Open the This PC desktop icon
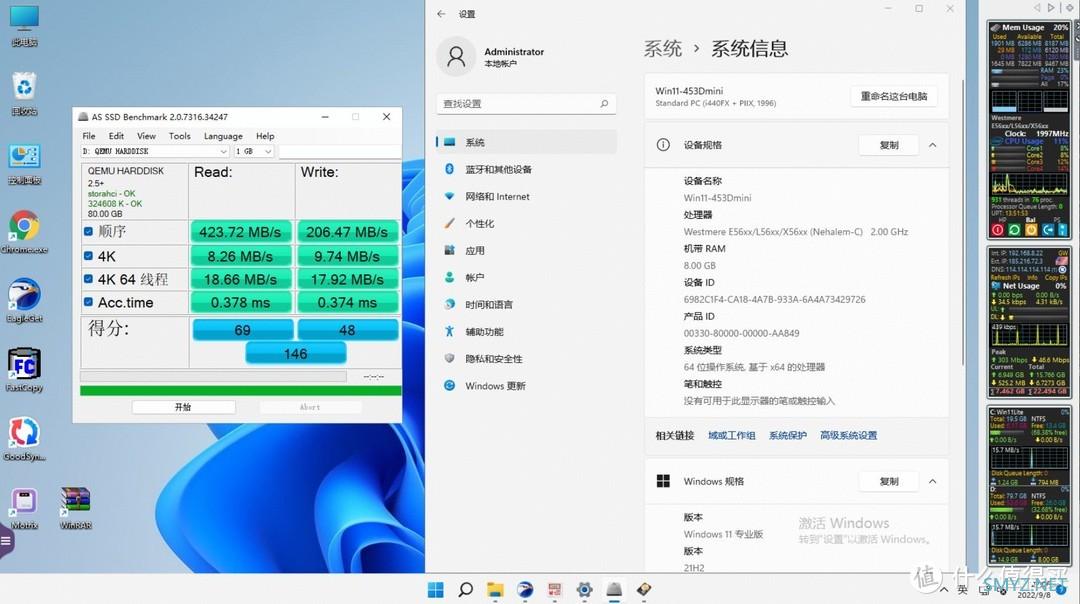1080x604 pixels. [24, 25]
